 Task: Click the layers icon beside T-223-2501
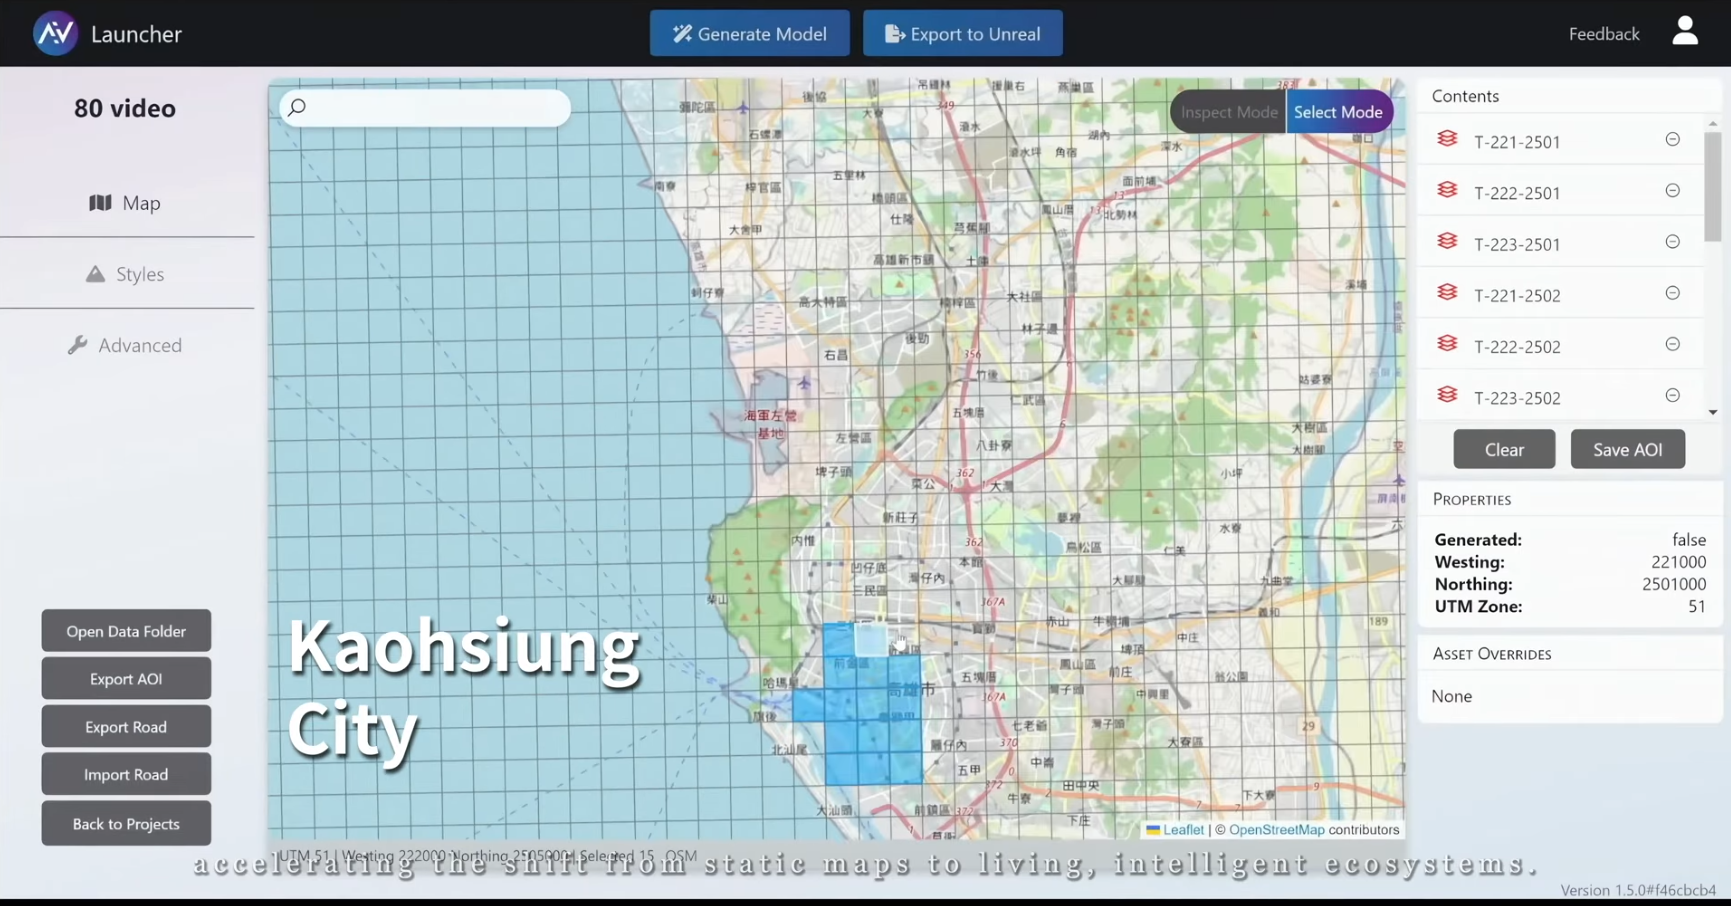point(1447,241)
